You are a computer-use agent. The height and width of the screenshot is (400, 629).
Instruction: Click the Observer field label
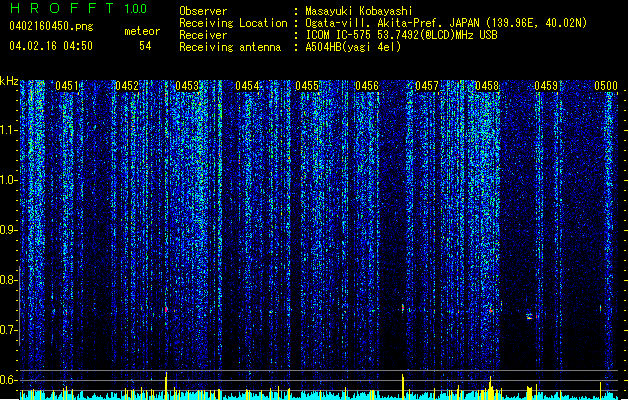[x=203, y=11]
